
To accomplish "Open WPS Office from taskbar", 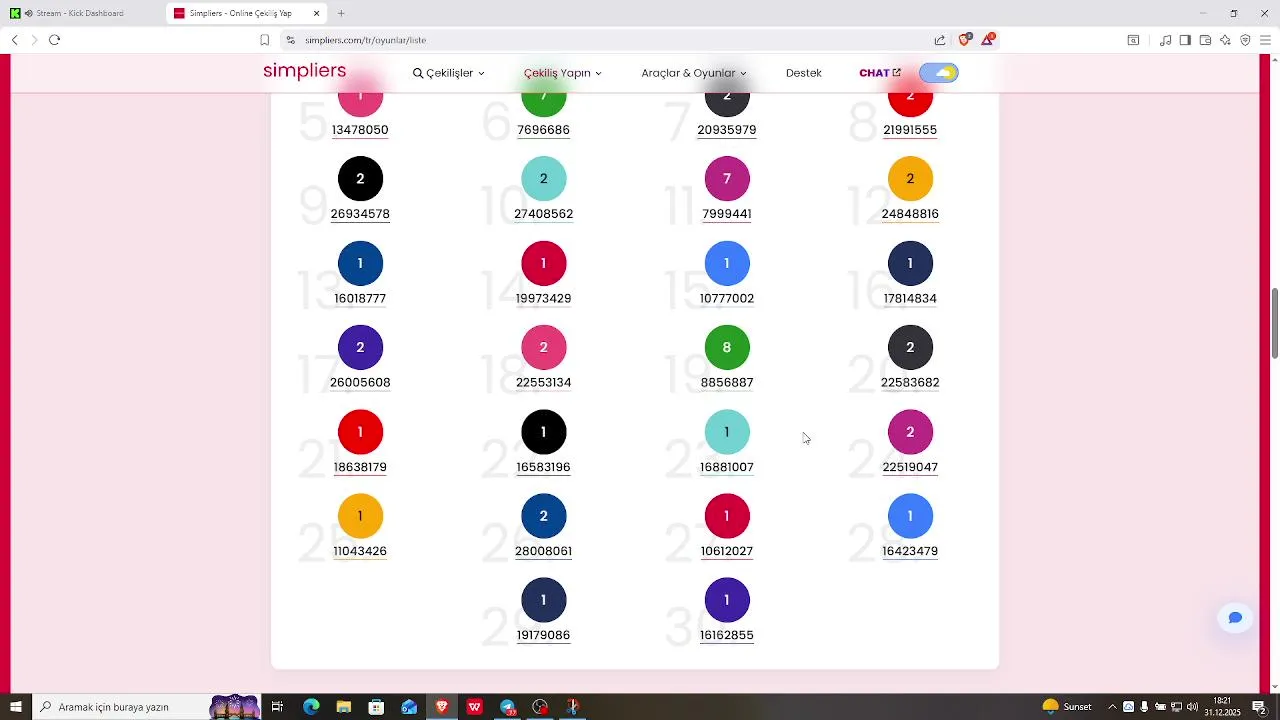I will pos(474,707).
